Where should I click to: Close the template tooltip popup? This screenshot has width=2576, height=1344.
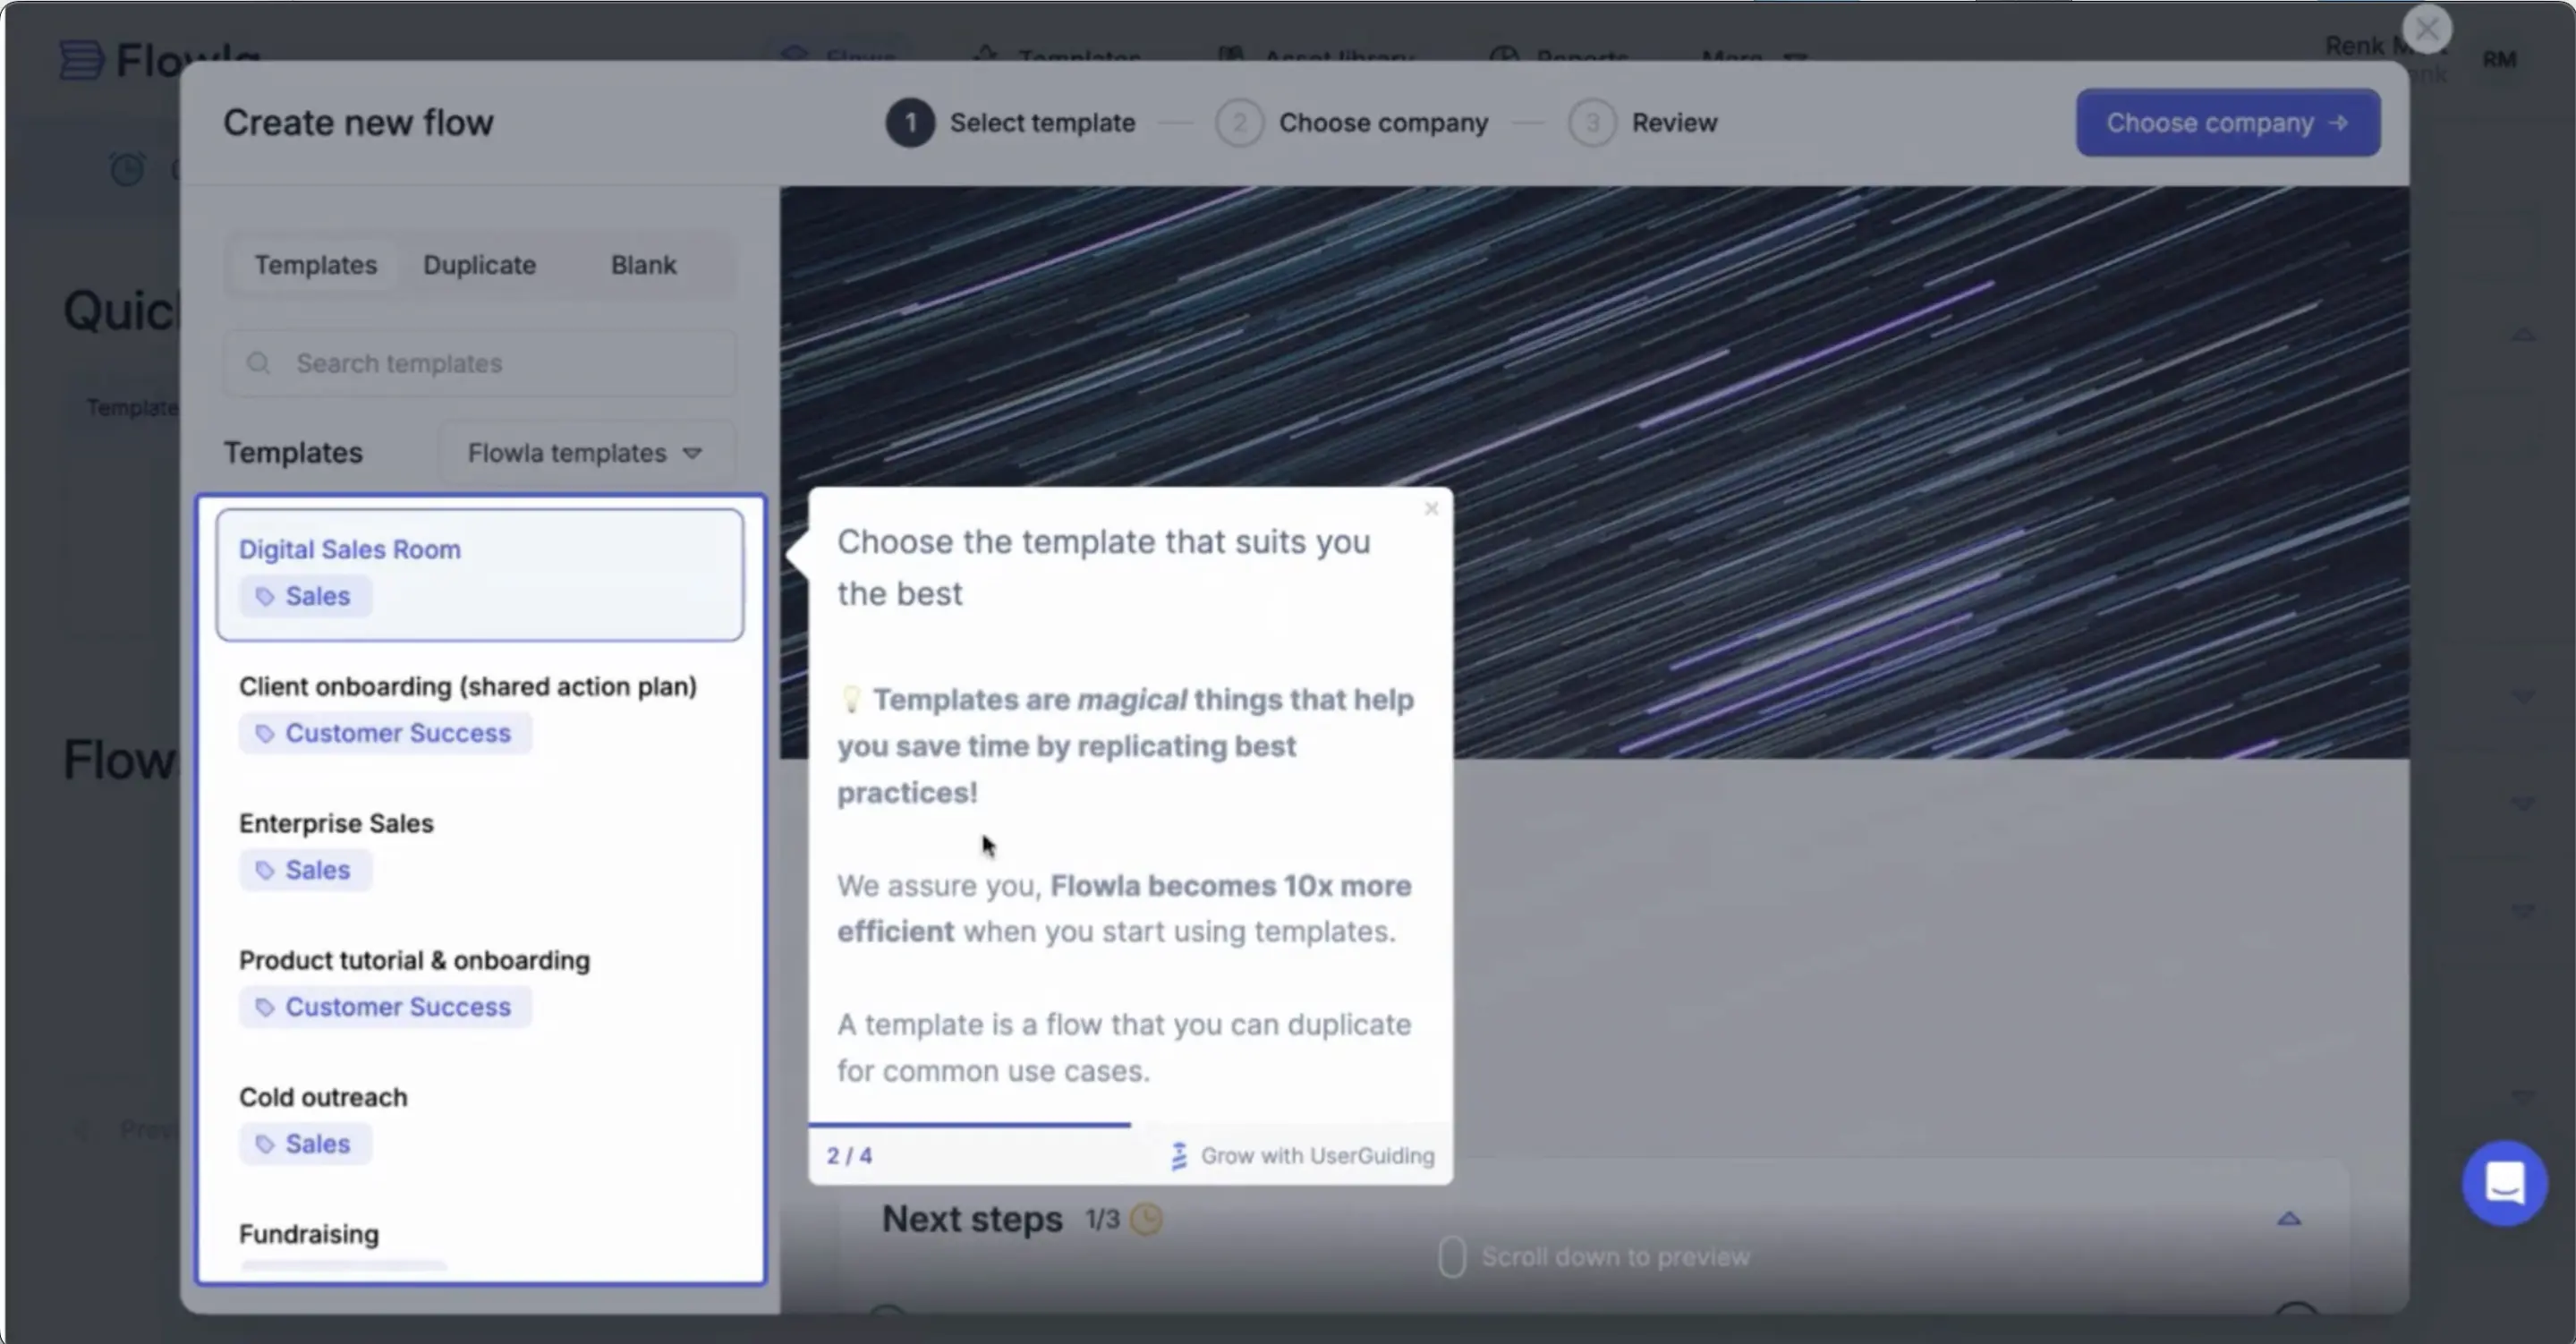(x=1431, y=509)
